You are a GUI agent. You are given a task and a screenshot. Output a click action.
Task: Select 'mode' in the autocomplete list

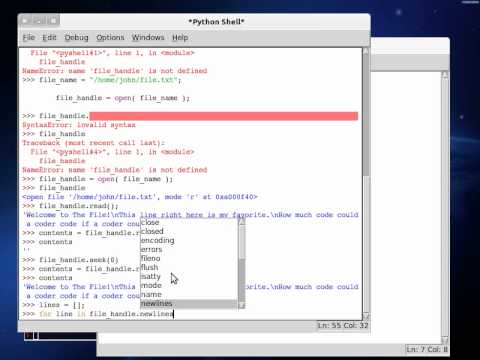189,285
